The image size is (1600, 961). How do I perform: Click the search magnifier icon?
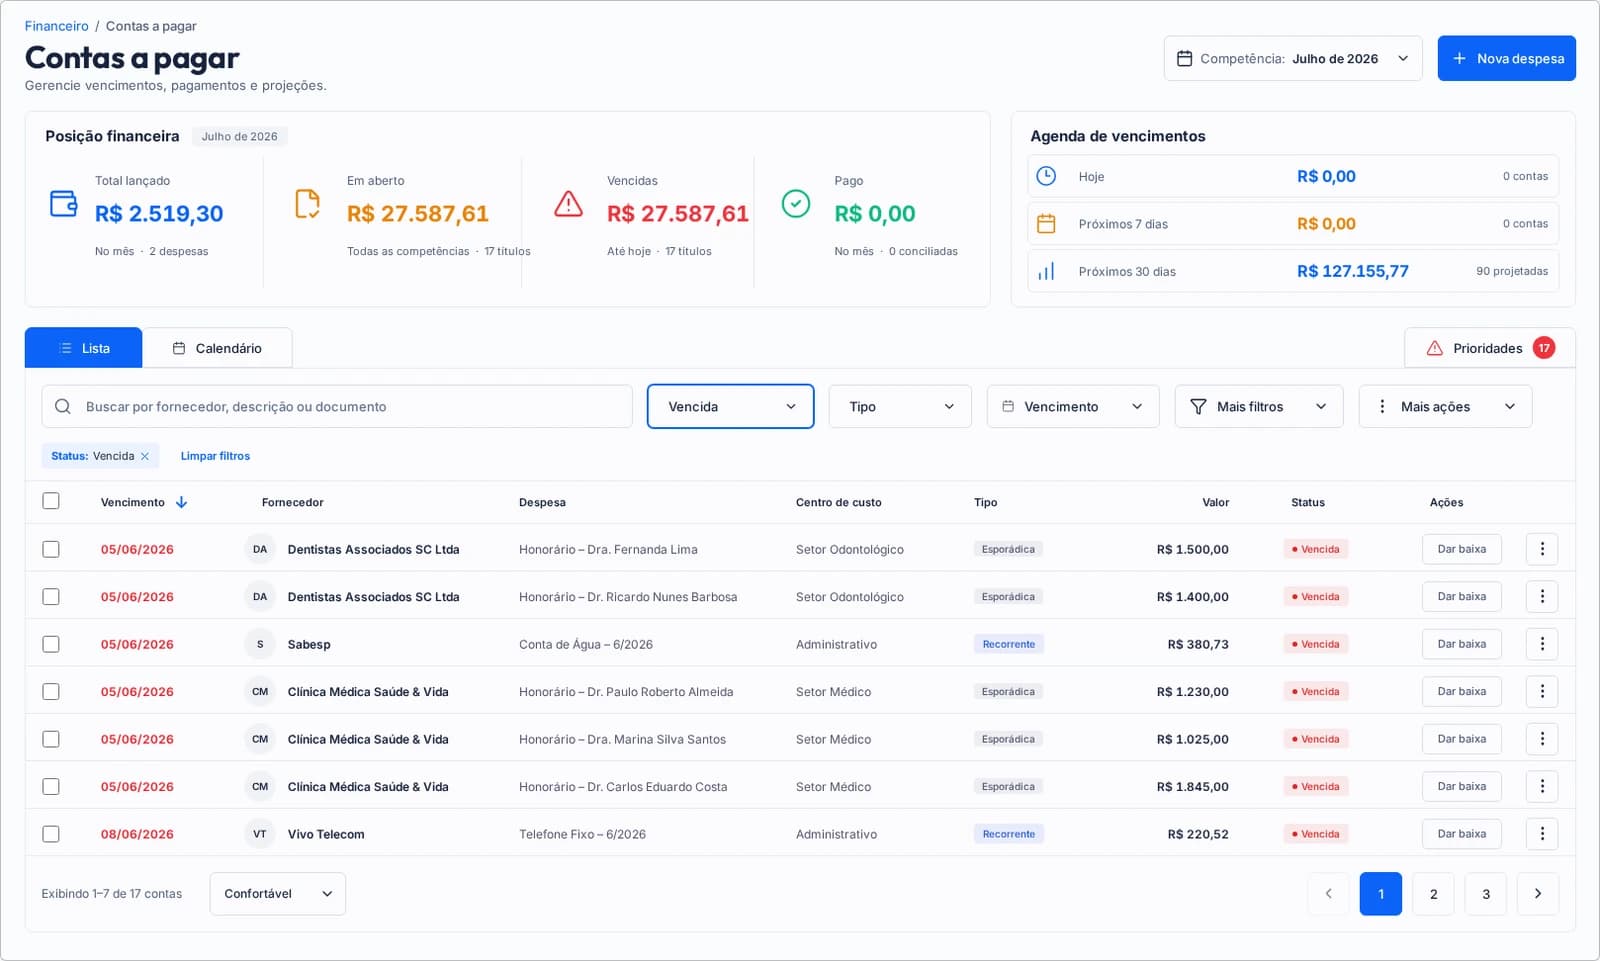pyautogui.click(x=63, y=406)
